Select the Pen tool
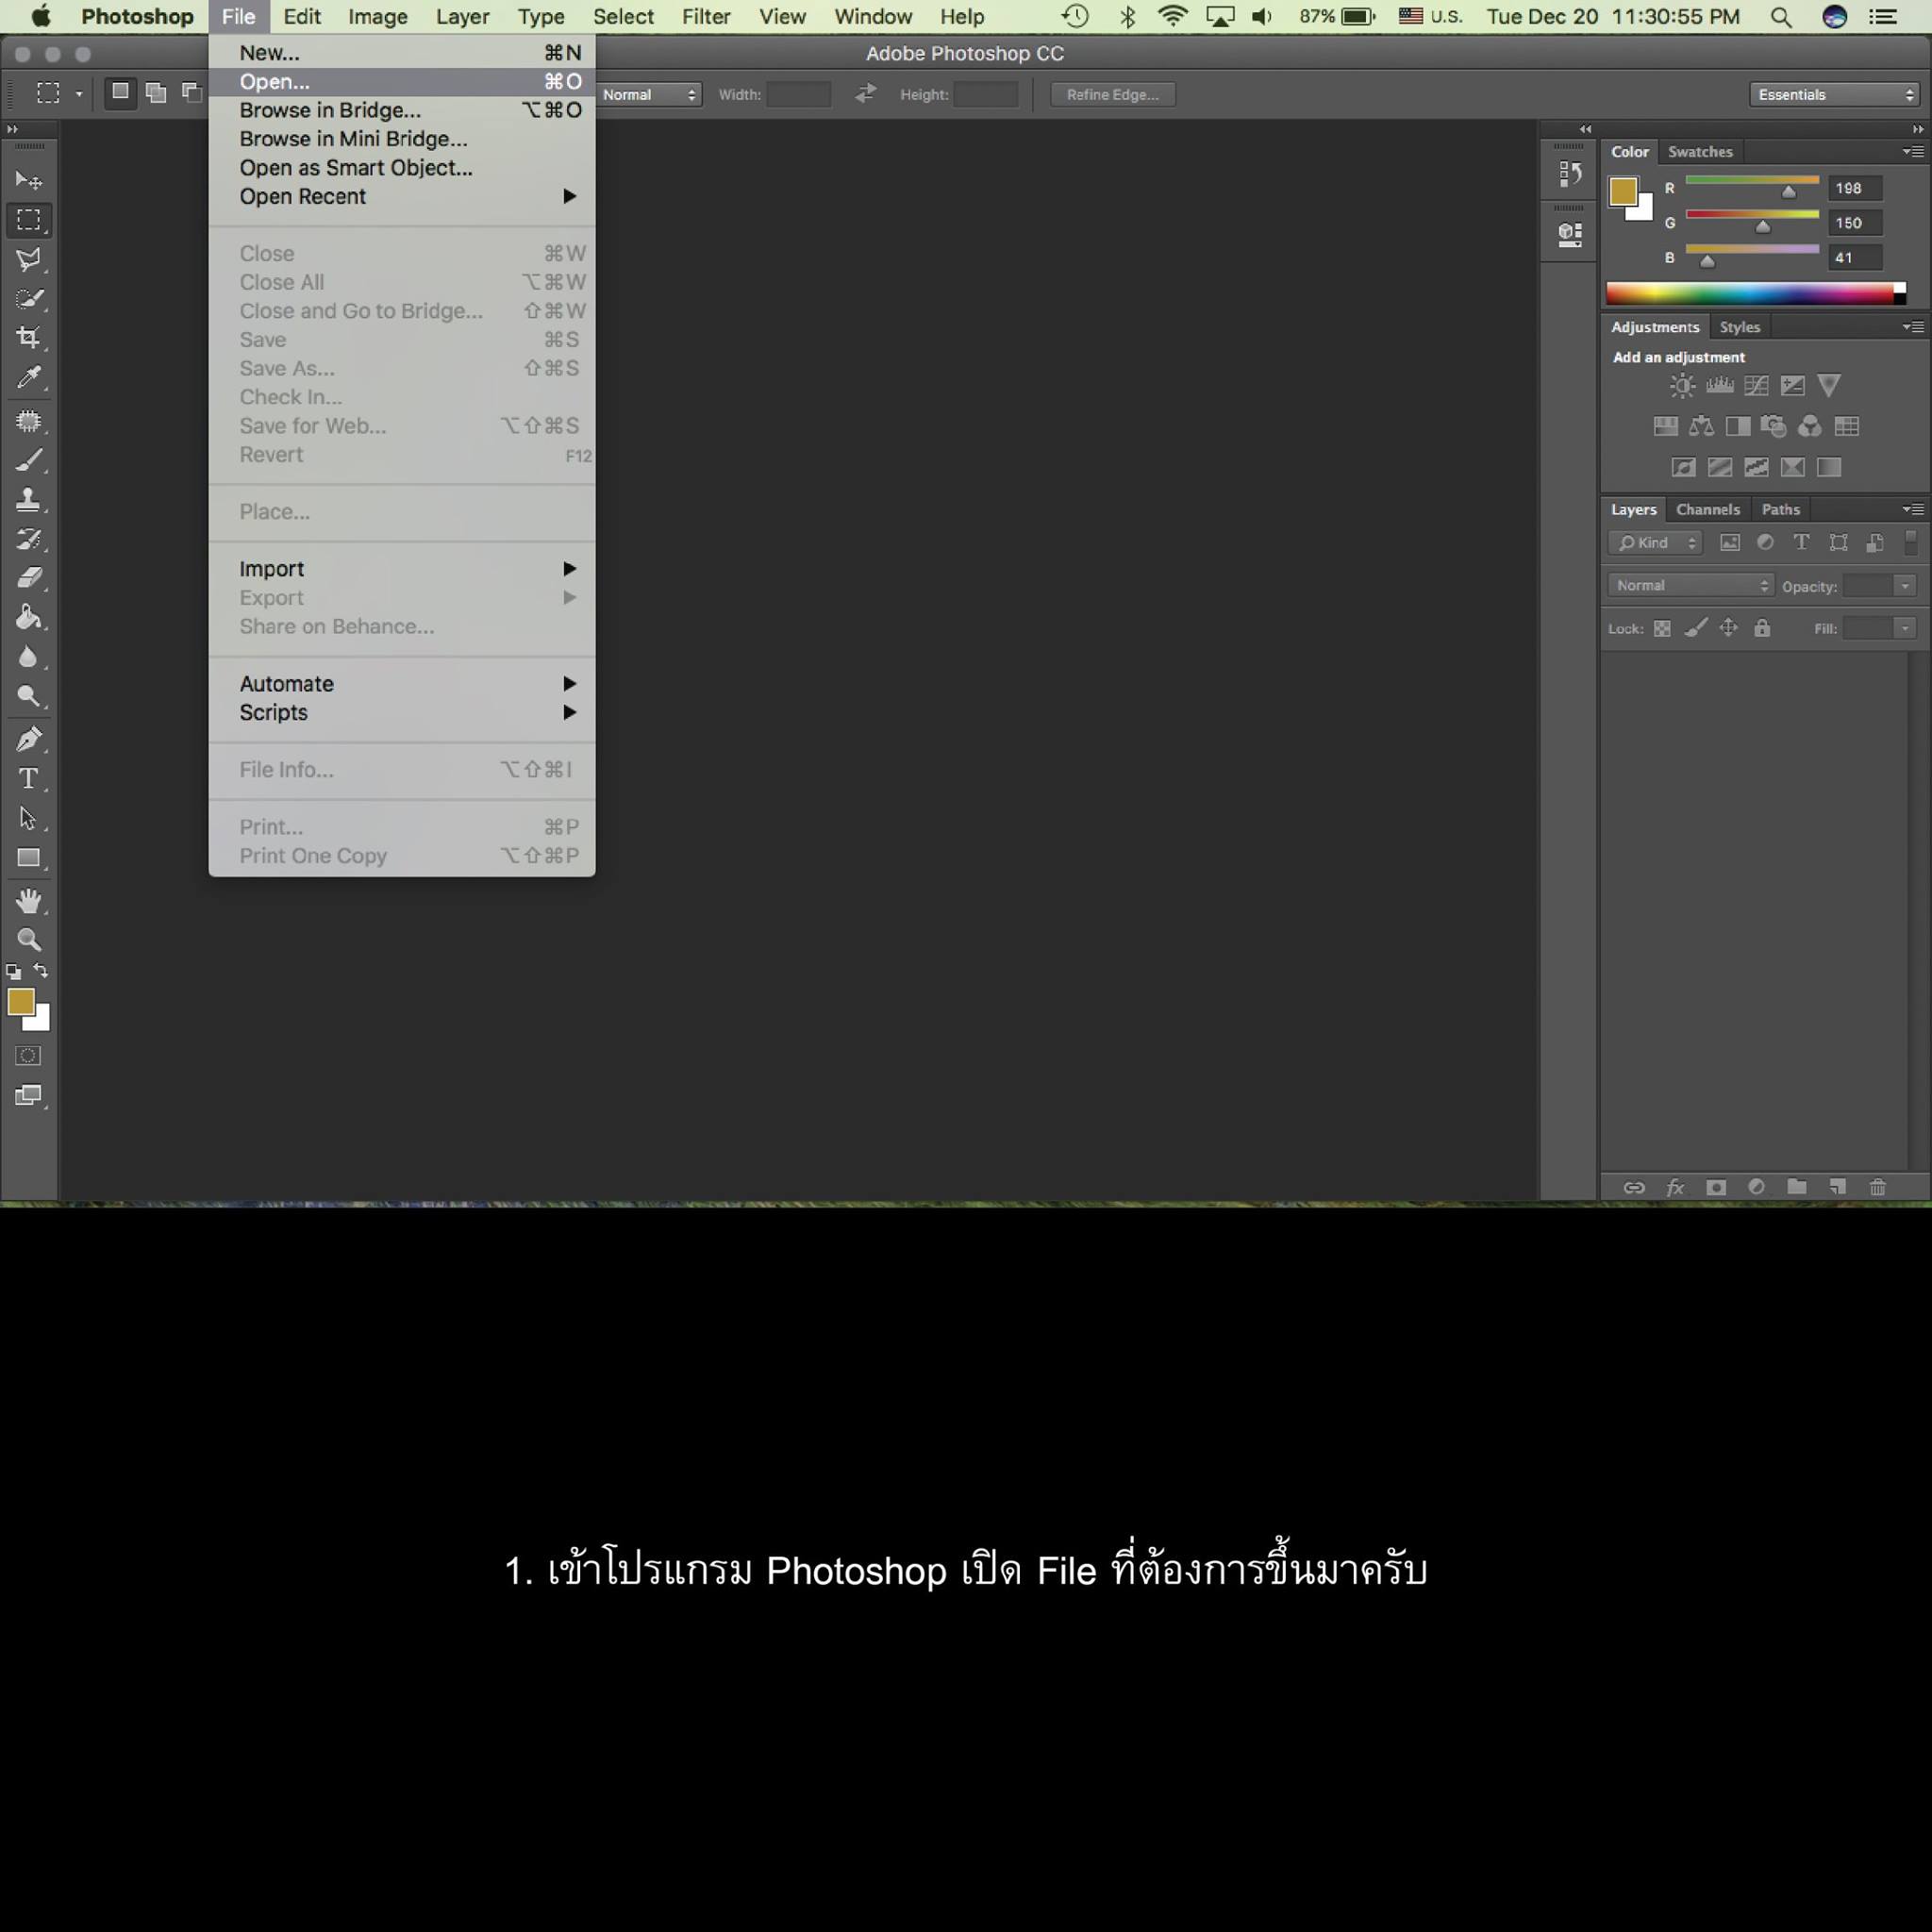The width and height of the screenshot is (1932, 1932). pos(29,739)
